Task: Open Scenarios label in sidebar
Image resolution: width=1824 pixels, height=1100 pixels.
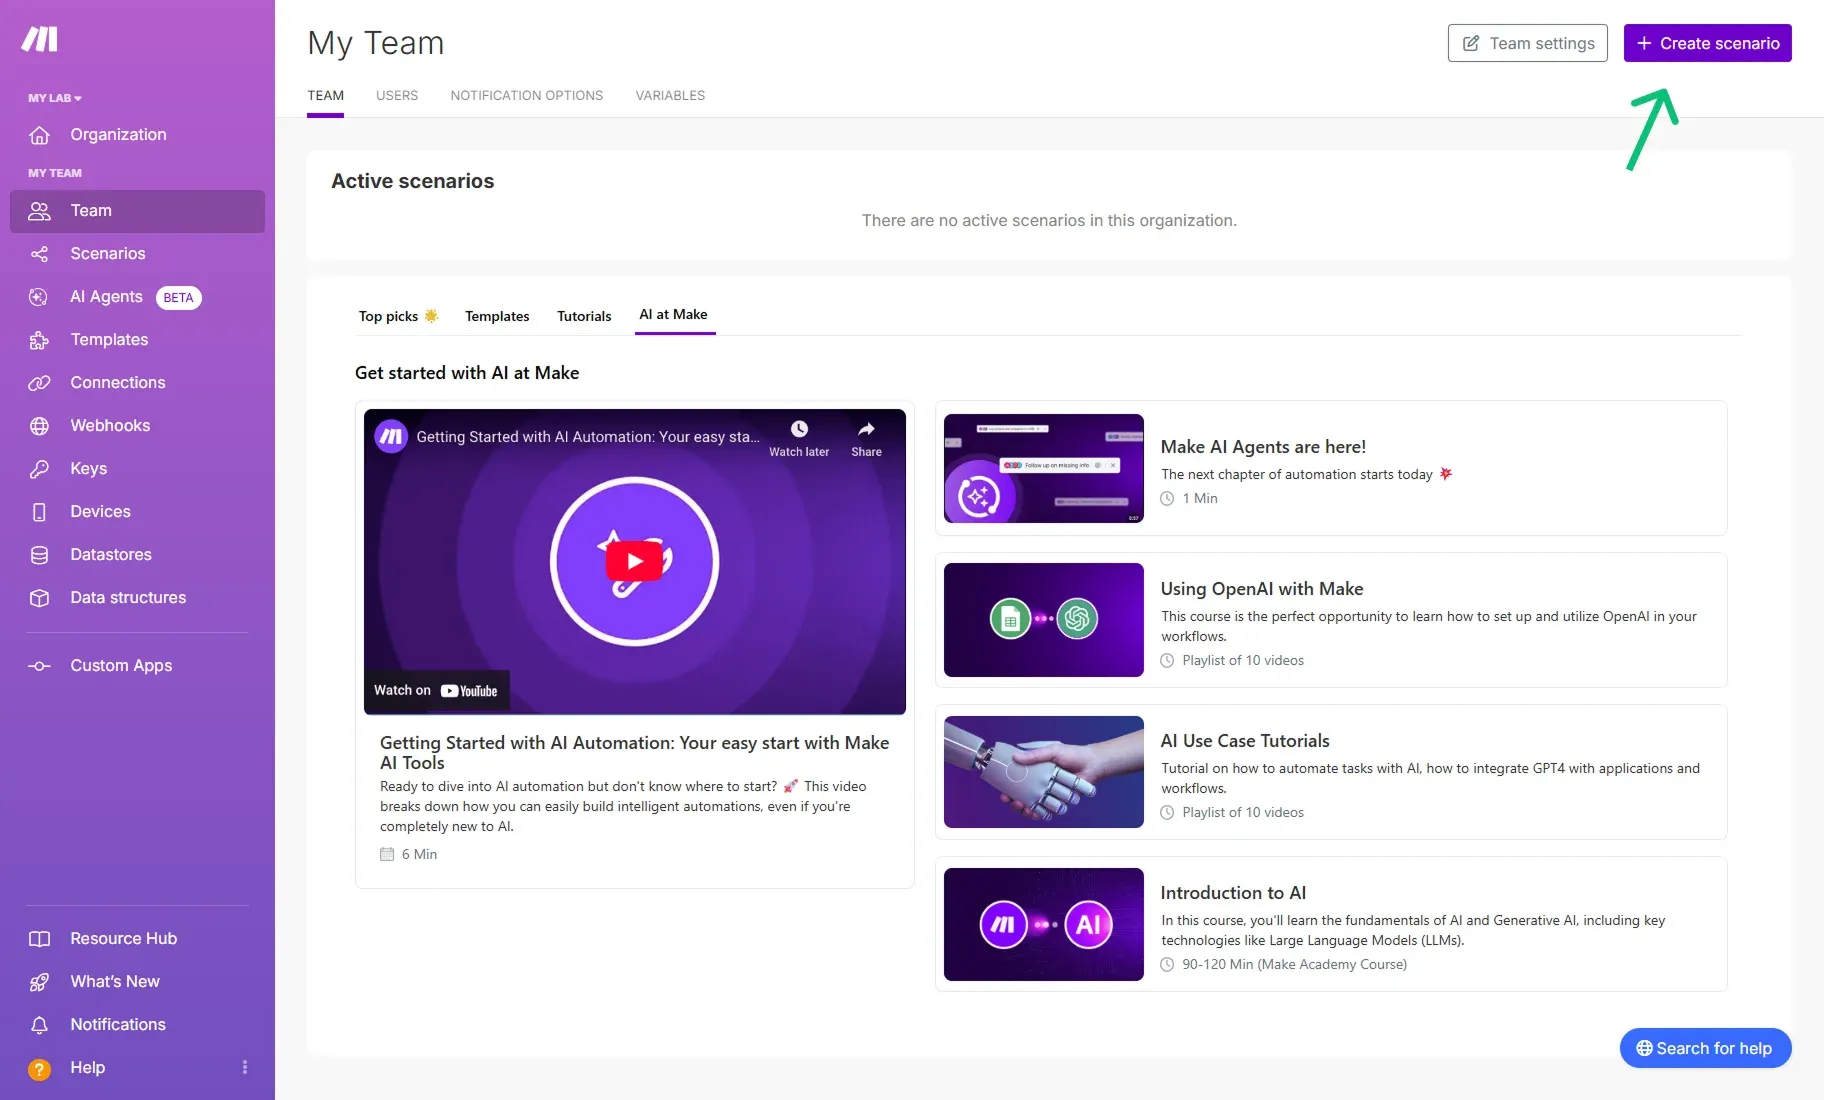Action: coord(108,254)
